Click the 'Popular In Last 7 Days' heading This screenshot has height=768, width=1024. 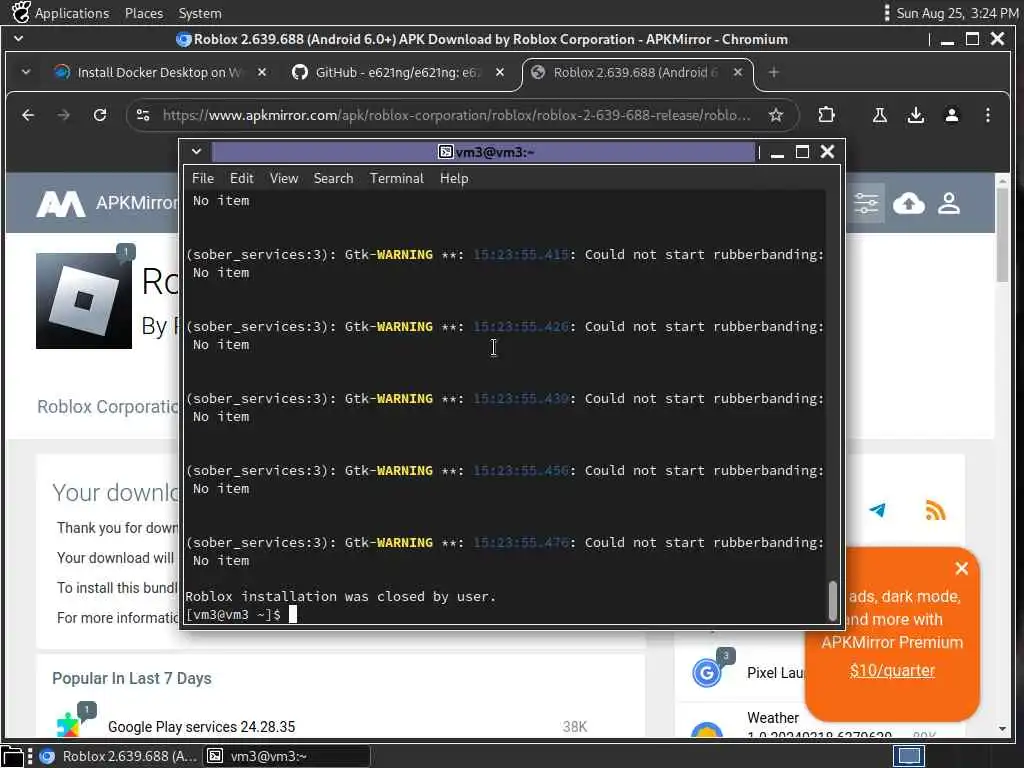tap(132, 679)
